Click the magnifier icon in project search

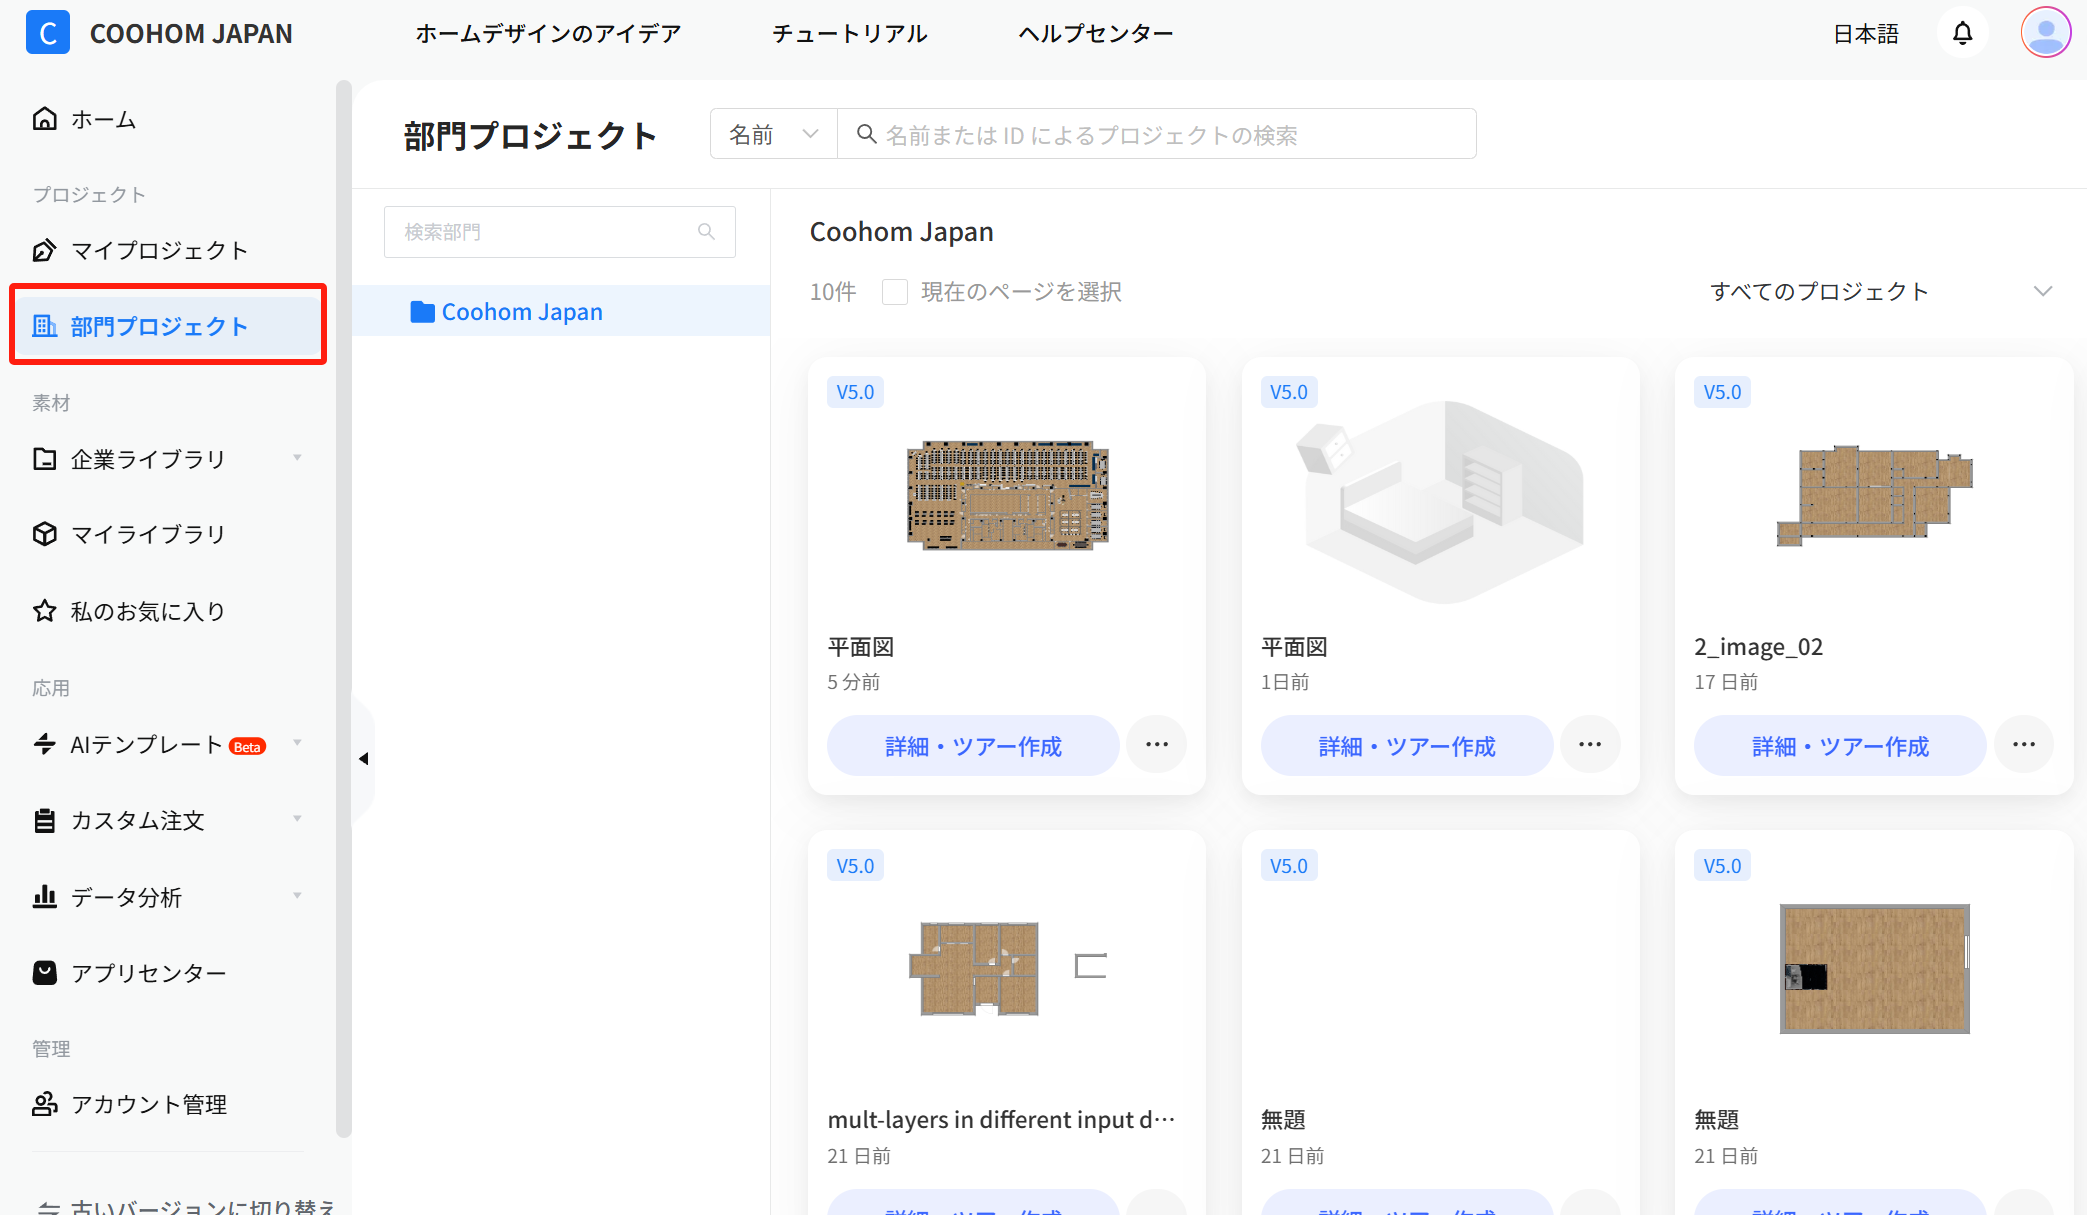click(866, 134)
